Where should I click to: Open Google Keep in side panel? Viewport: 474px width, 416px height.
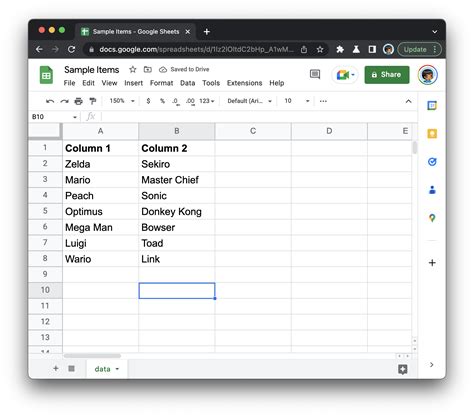coord(432,134)
